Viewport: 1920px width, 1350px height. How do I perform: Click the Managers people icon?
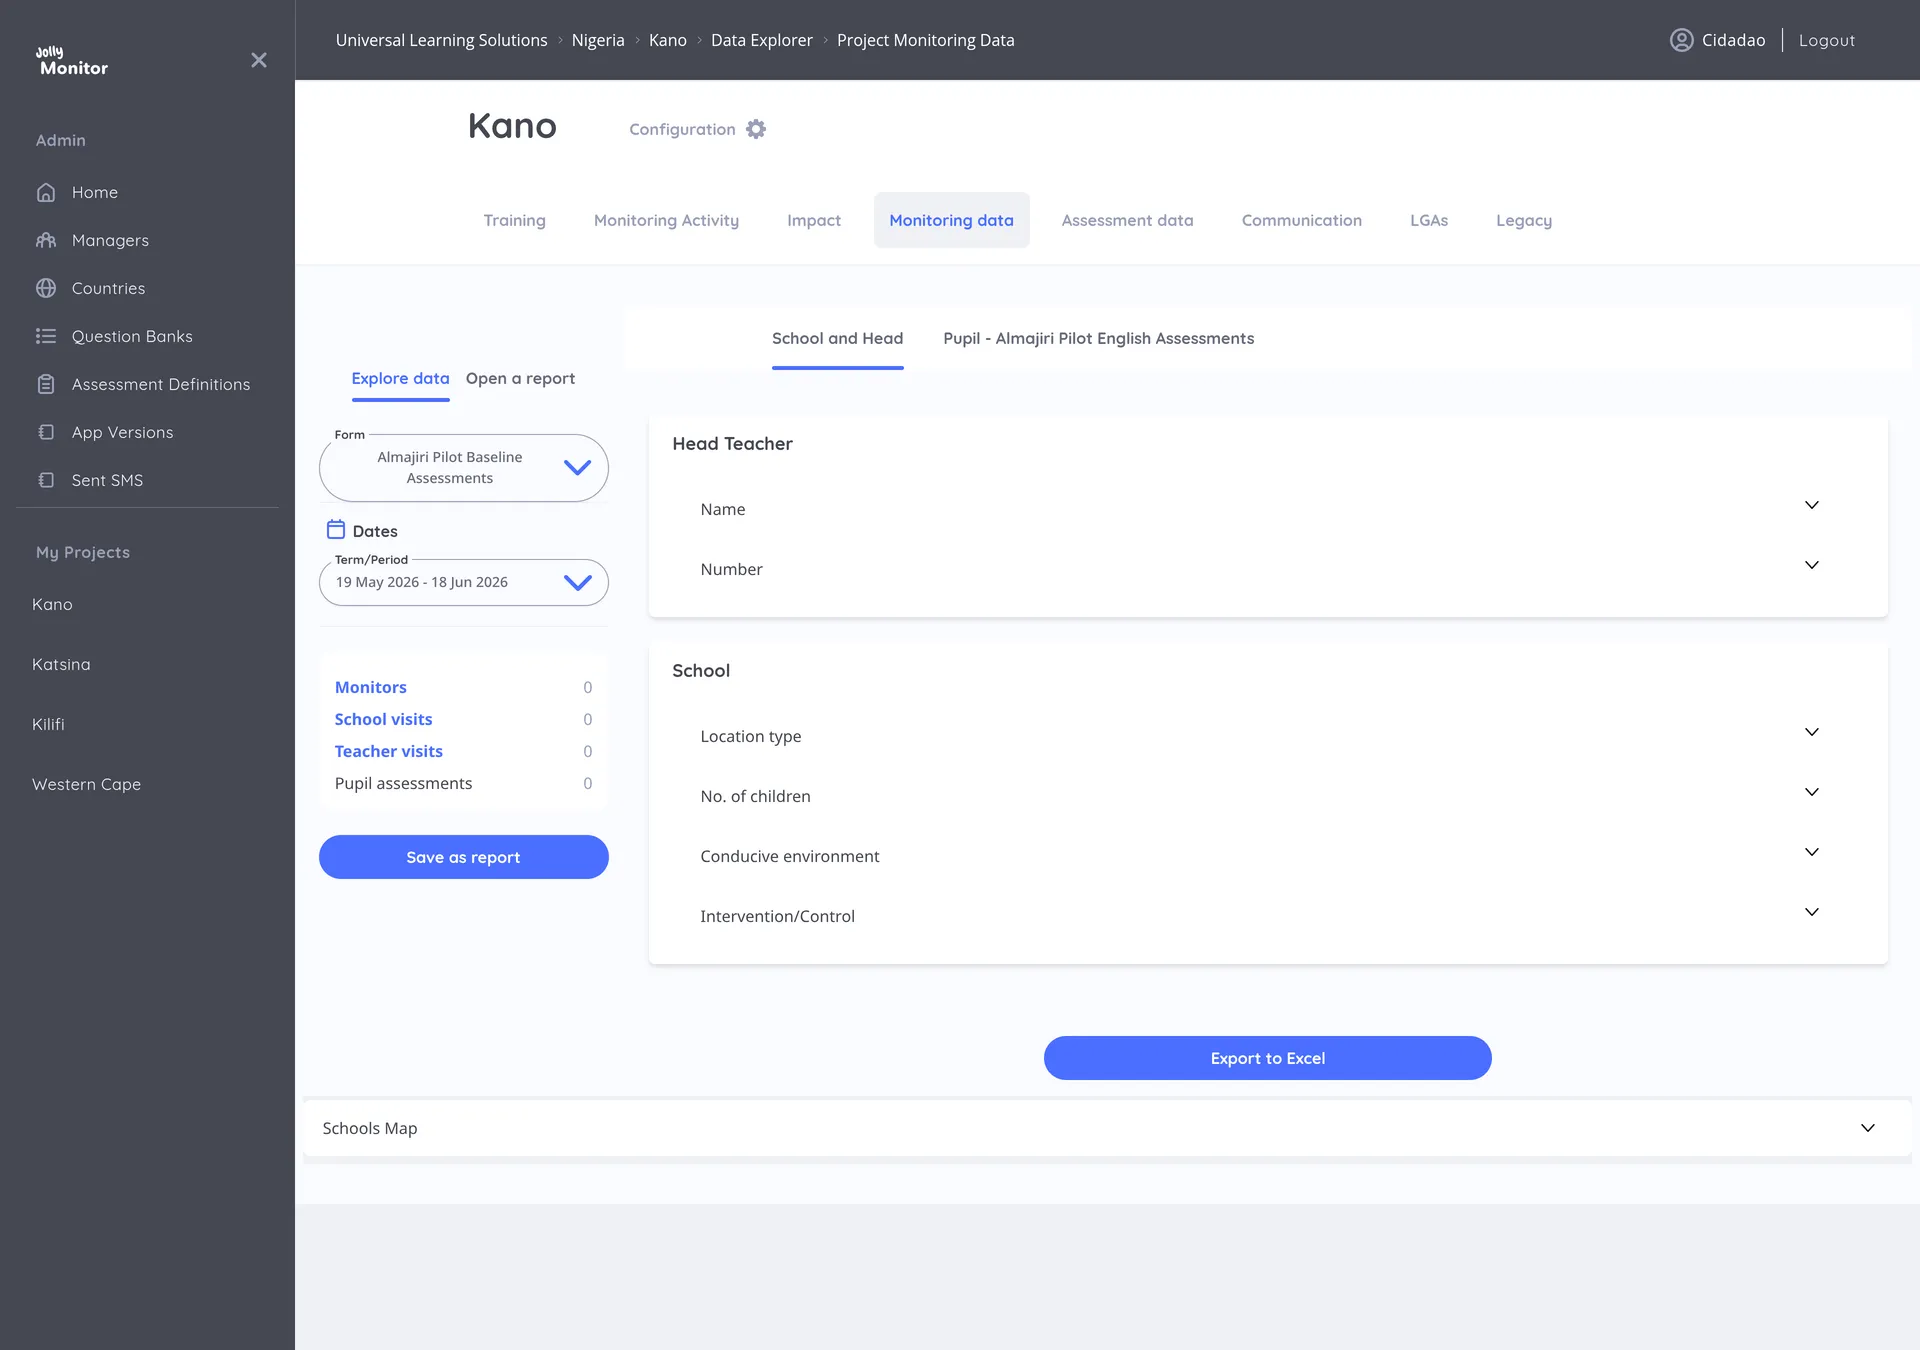pos(46,240)
